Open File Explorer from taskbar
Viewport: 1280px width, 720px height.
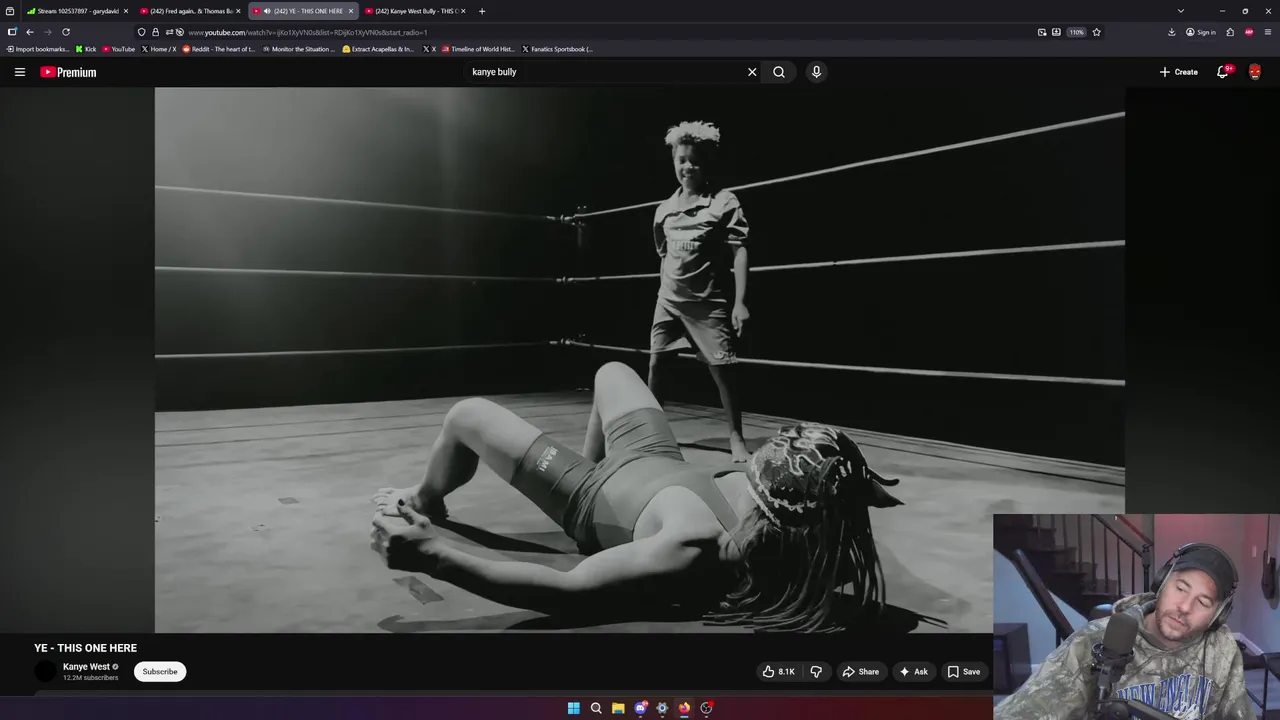[618, 708]
